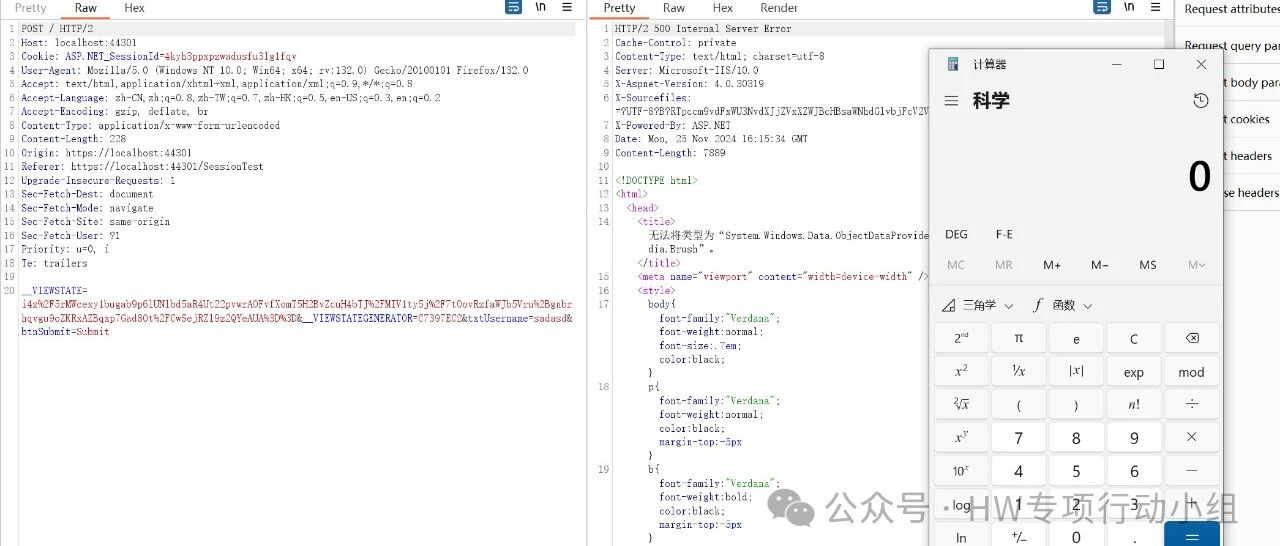
Task: Click the absolute value |x| key
Action: point(1076,371)
